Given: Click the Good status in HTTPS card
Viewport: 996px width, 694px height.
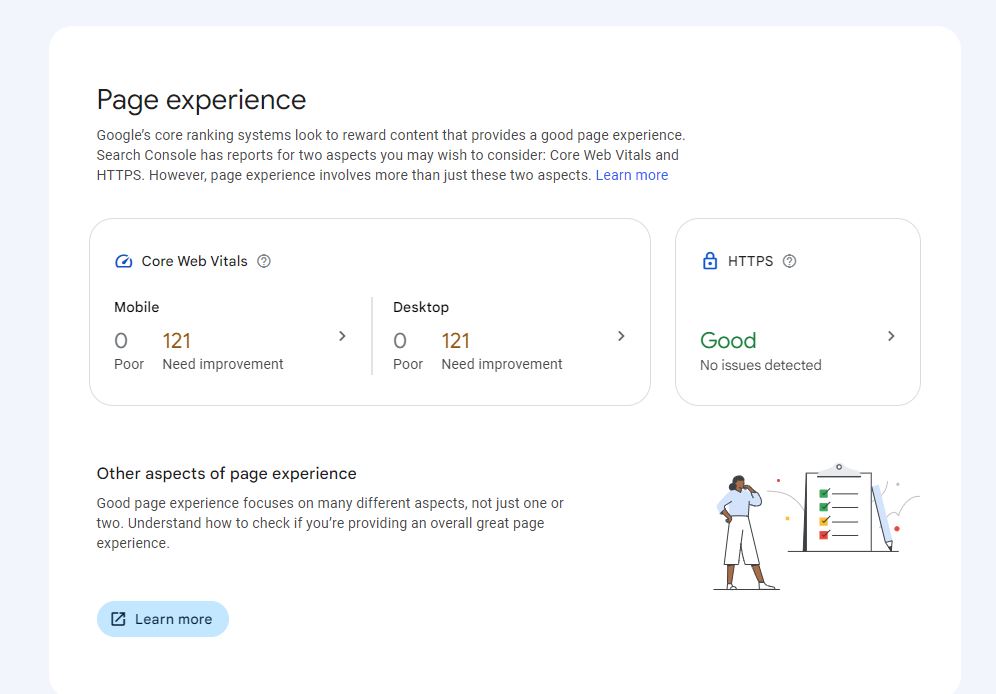Looking at the screenshot, I should tap(728, 340).
